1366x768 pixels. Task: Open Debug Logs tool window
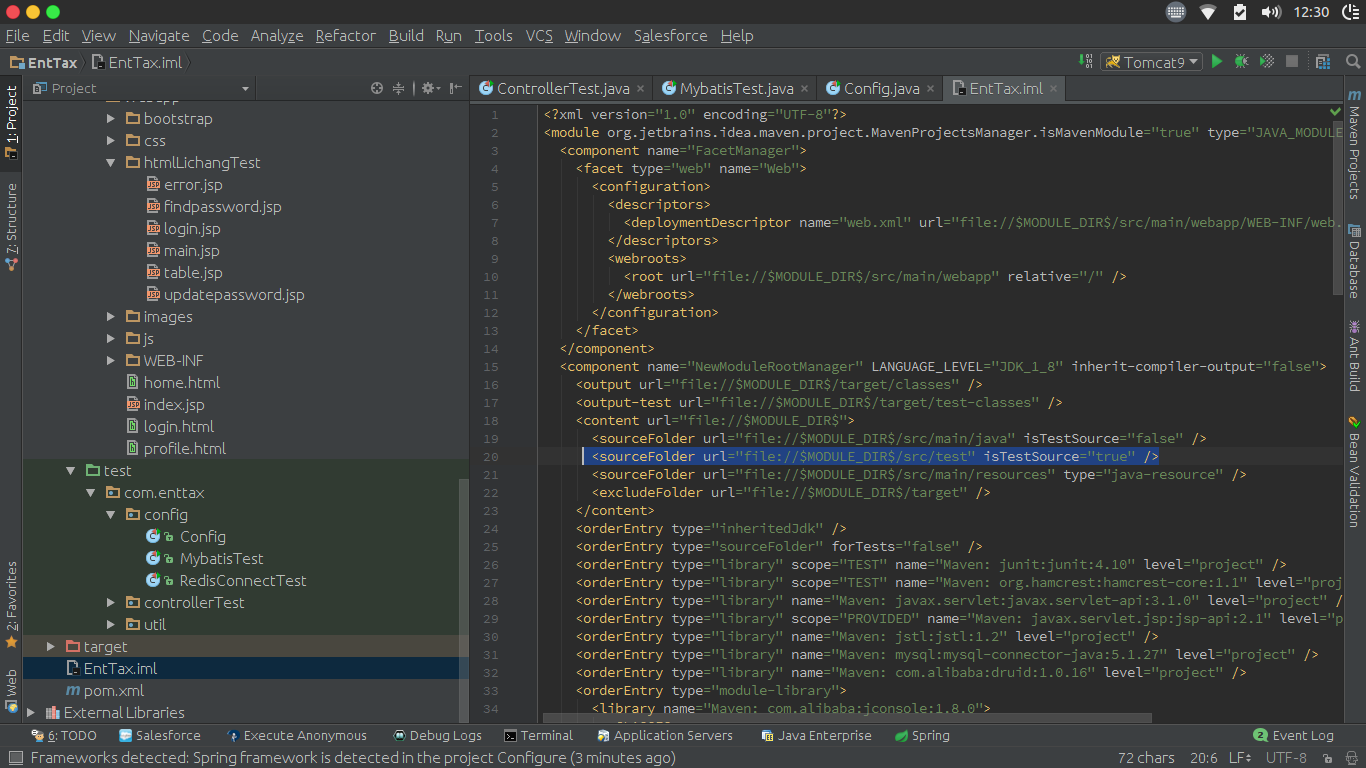click(x=438, y=735)
